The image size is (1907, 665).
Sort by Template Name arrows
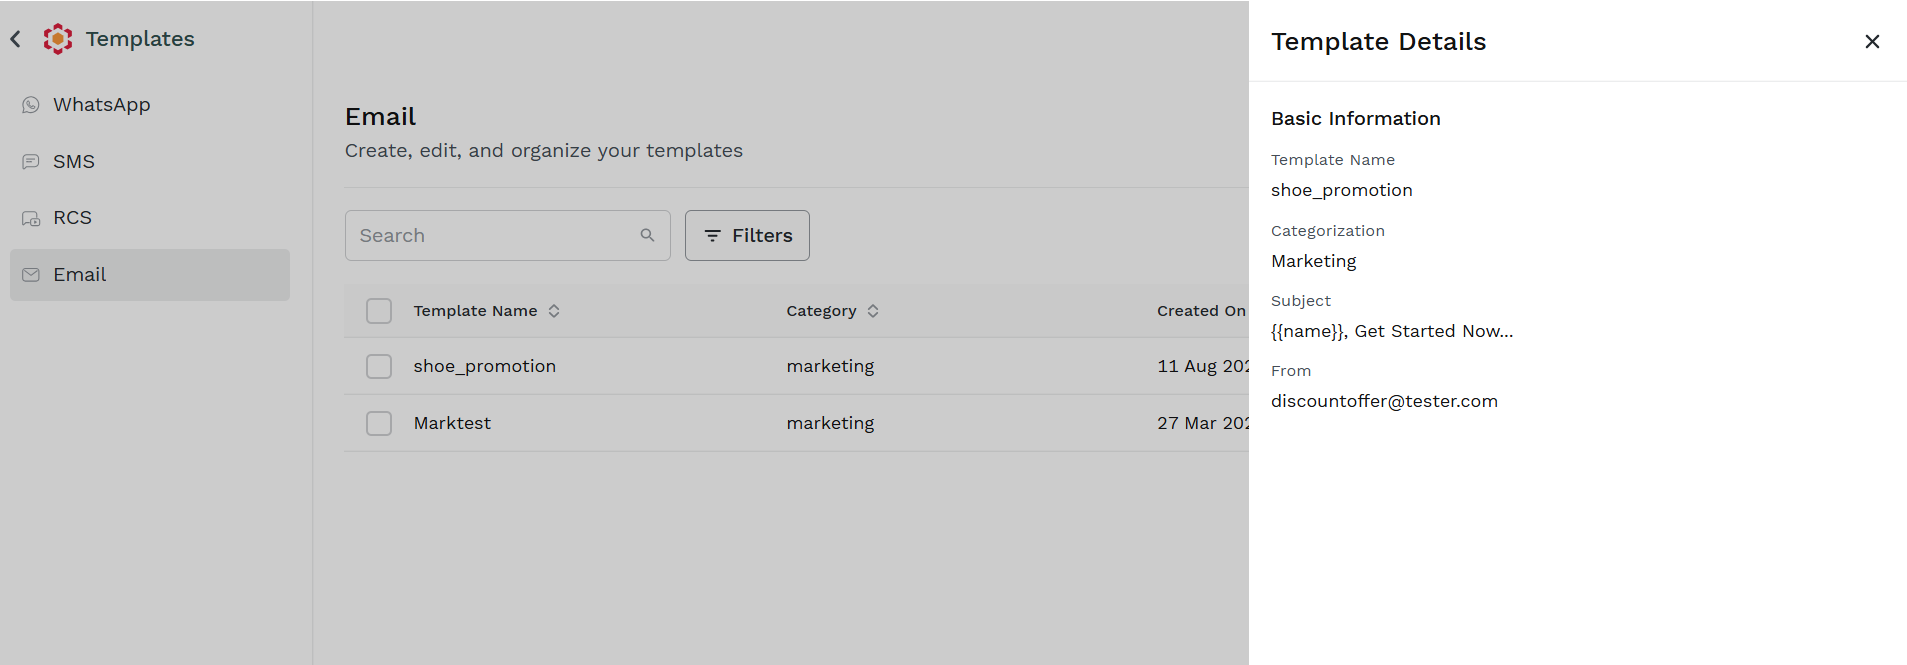tap(554, 311)
